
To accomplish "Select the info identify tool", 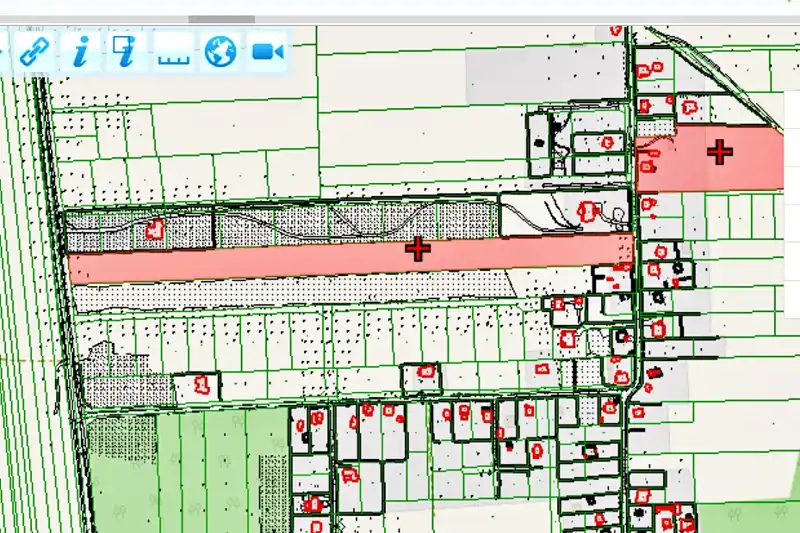I will 80,52.
